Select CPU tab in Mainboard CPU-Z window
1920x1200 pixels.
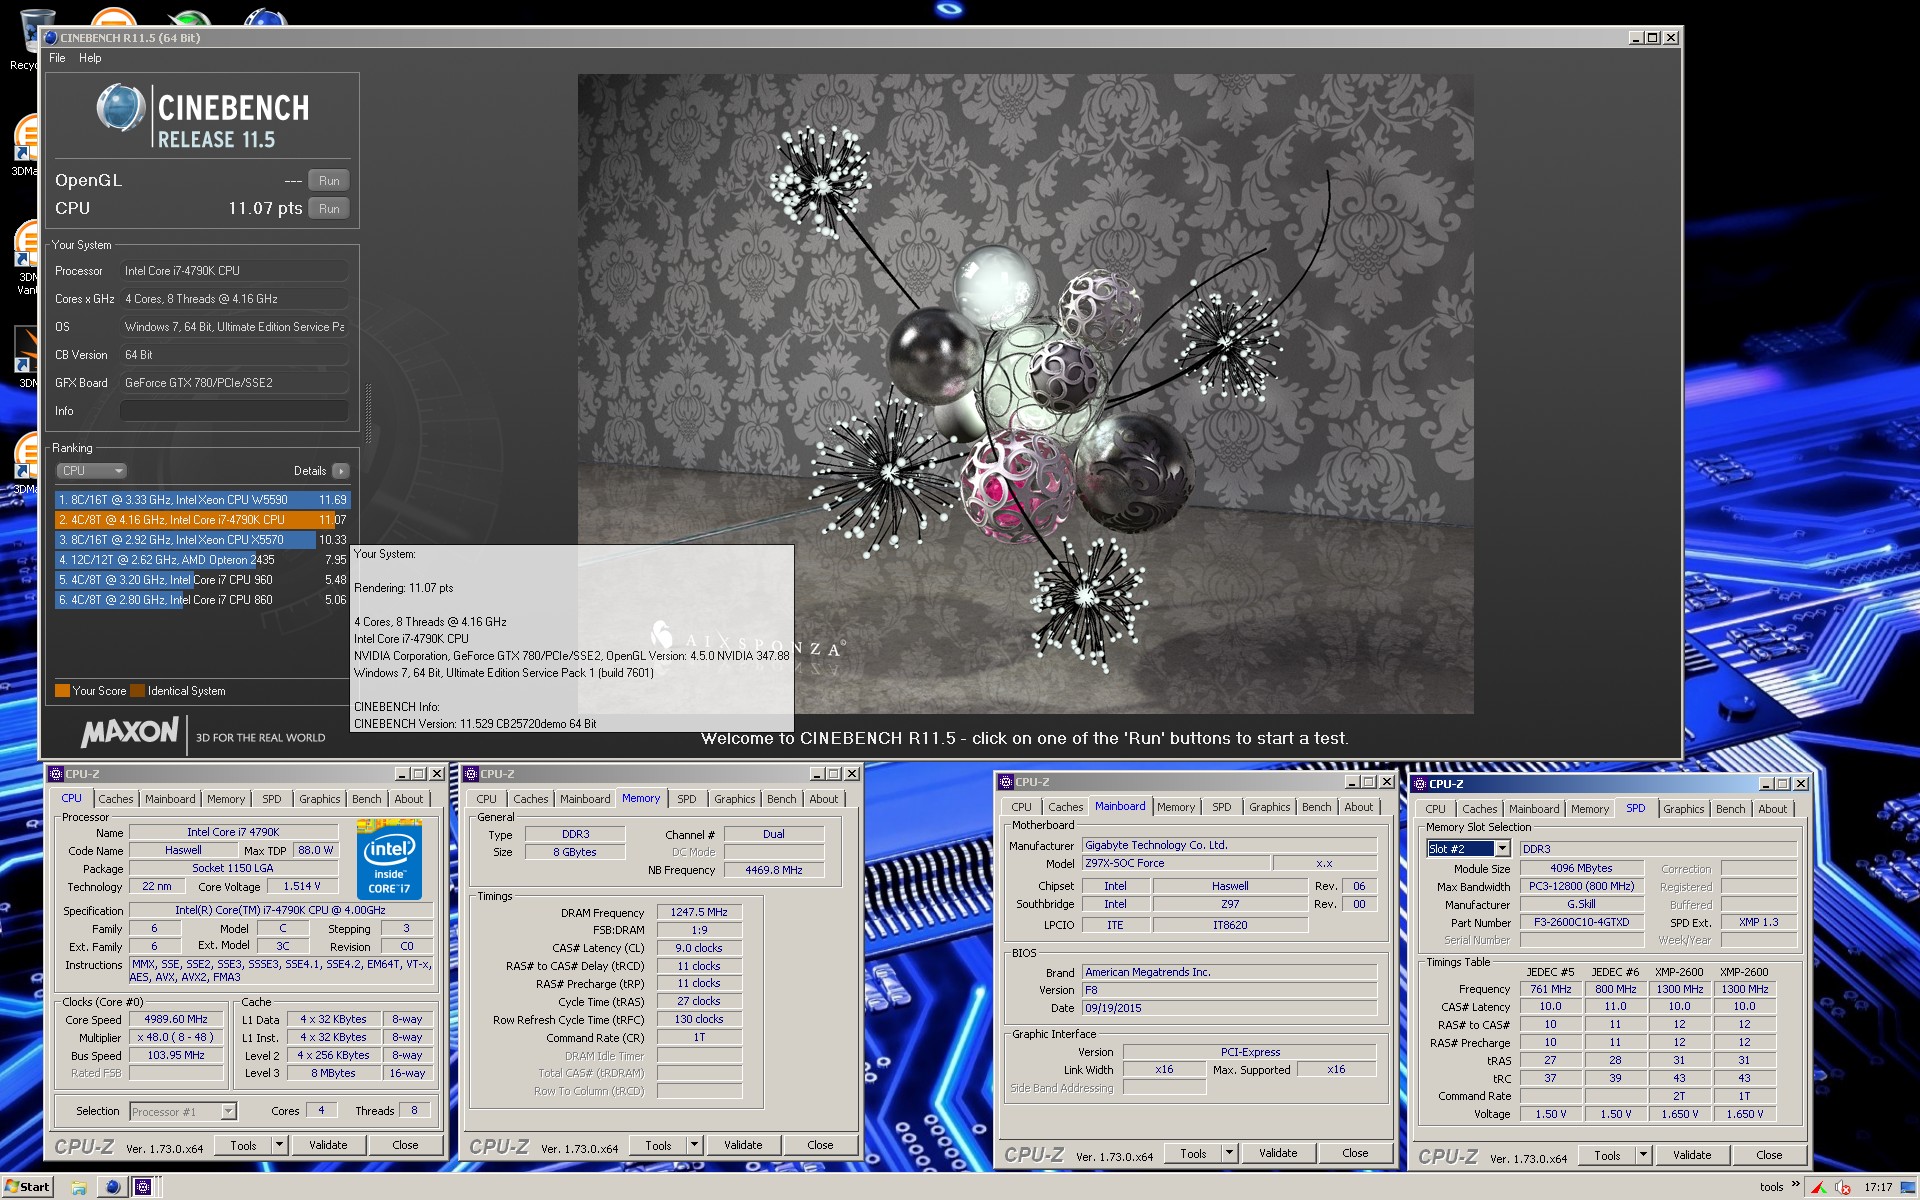pyautogui.click(x=1021, y=807)
